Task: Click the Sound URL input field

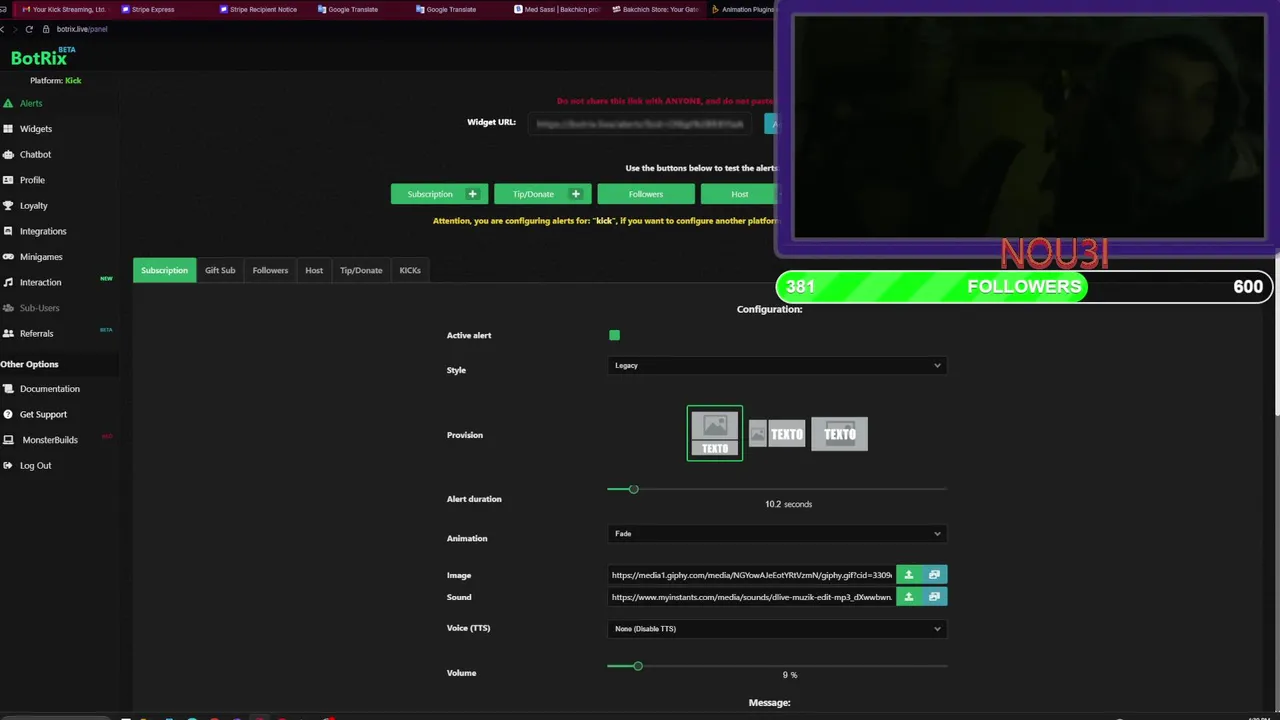Action: (x=752, y=597)
